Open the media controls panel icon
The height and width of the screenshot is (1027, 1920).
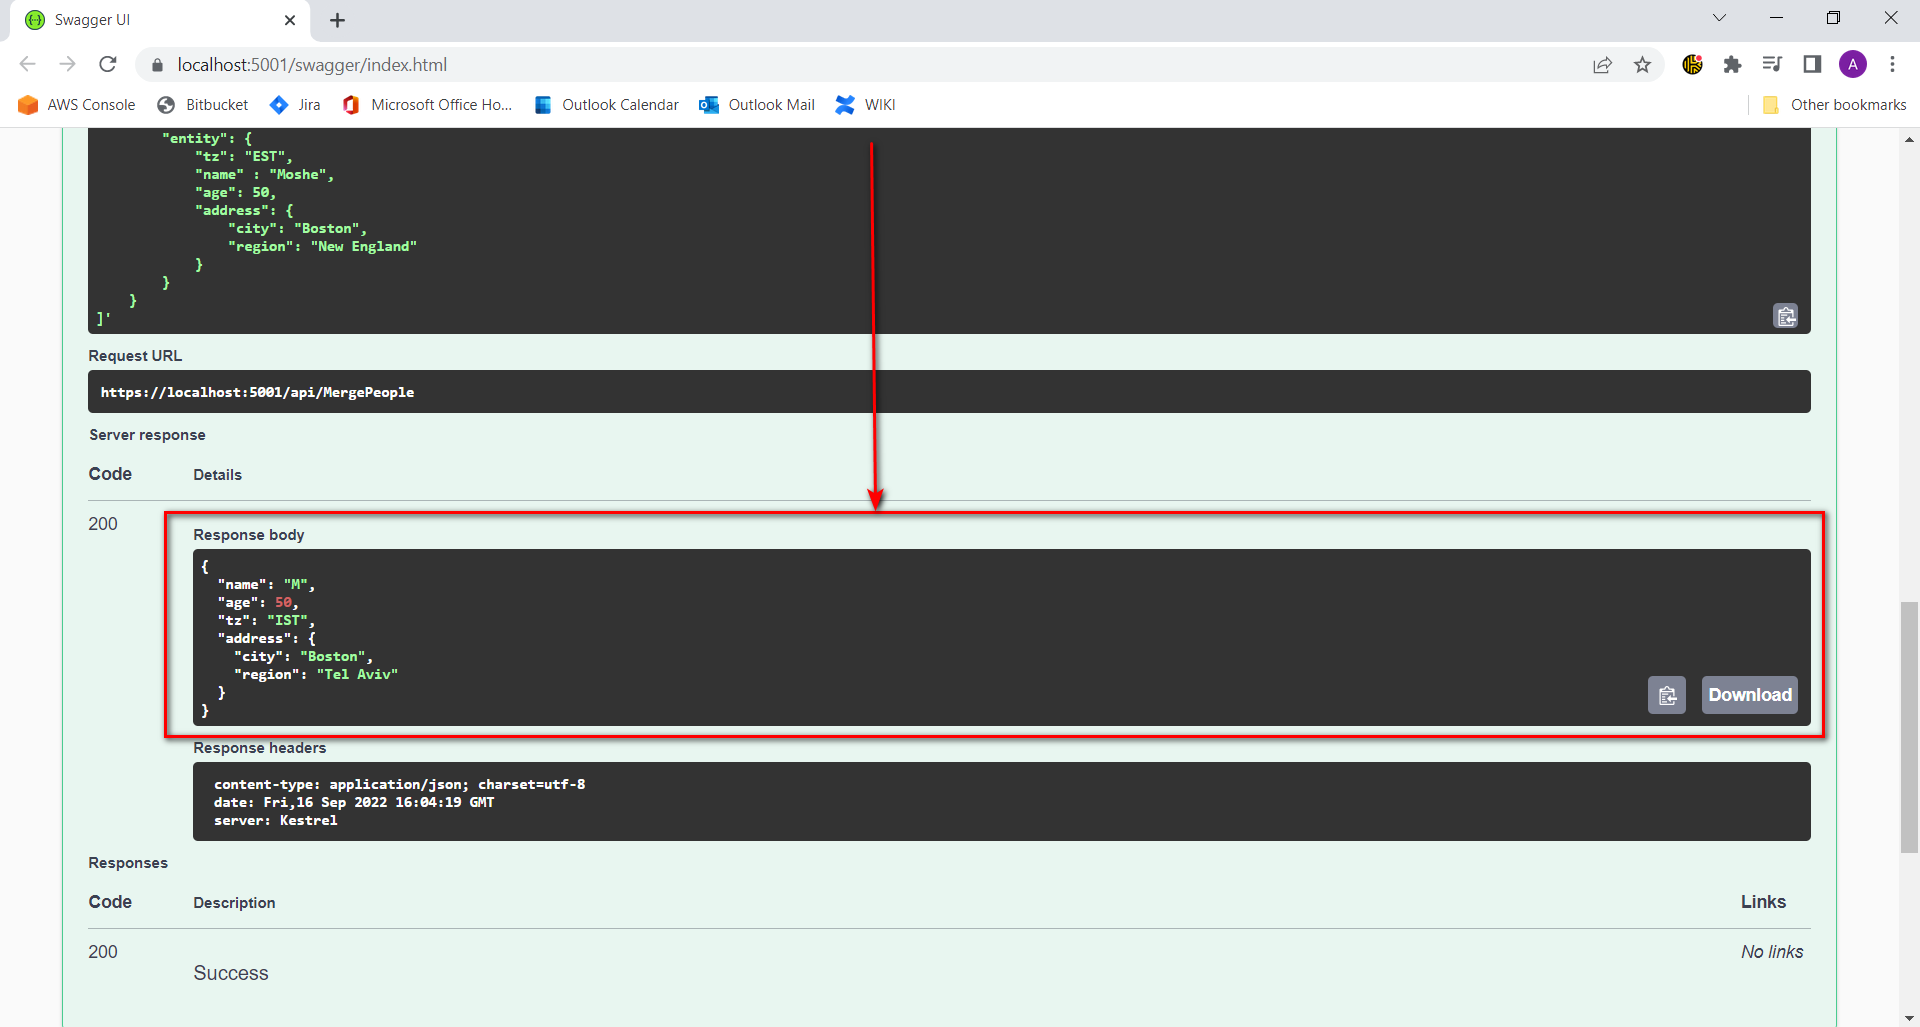point(1773,64)
